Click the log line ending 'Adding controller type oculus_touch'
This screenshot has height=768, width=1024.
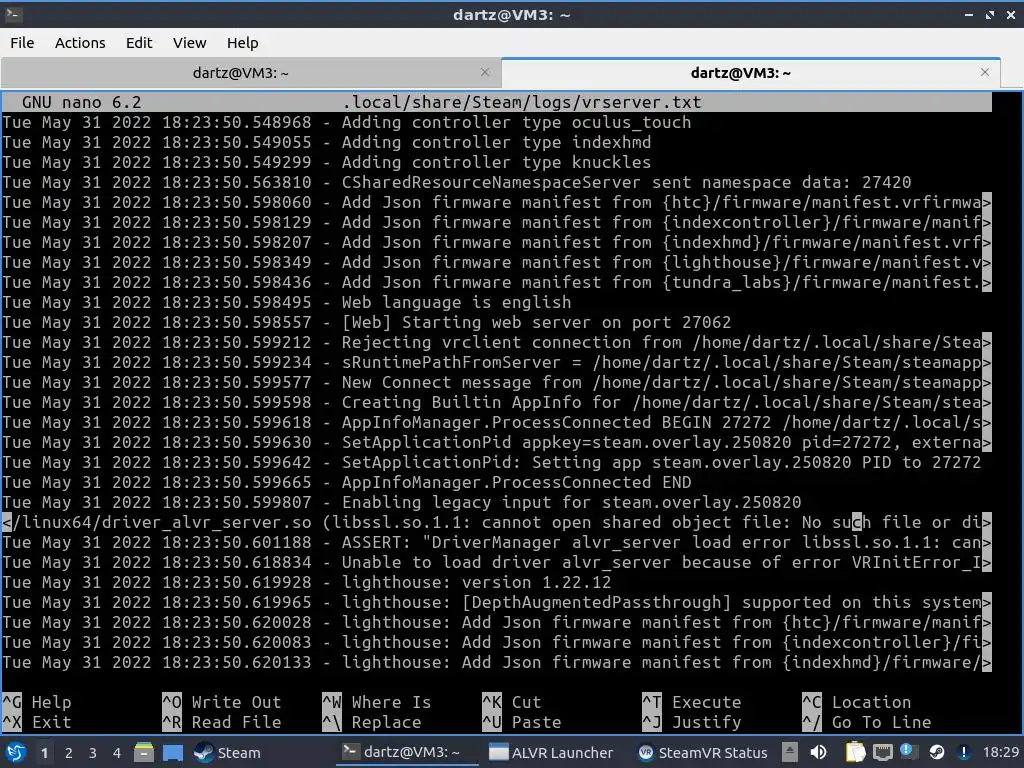[x=347, y=123]
